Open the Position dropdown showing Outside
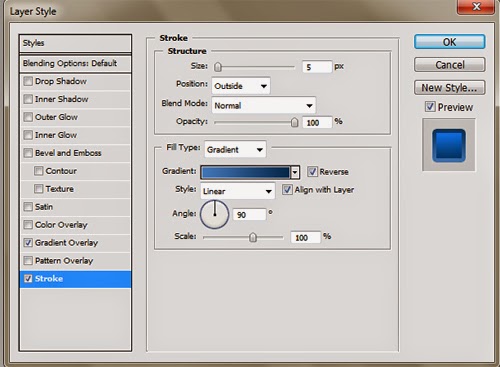Screen dimensions: 500x367 point(241,86)
